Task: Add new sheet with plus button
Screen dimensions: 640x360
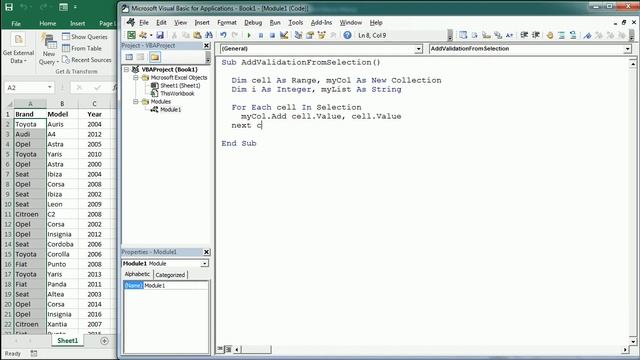Action: point(104,341)
